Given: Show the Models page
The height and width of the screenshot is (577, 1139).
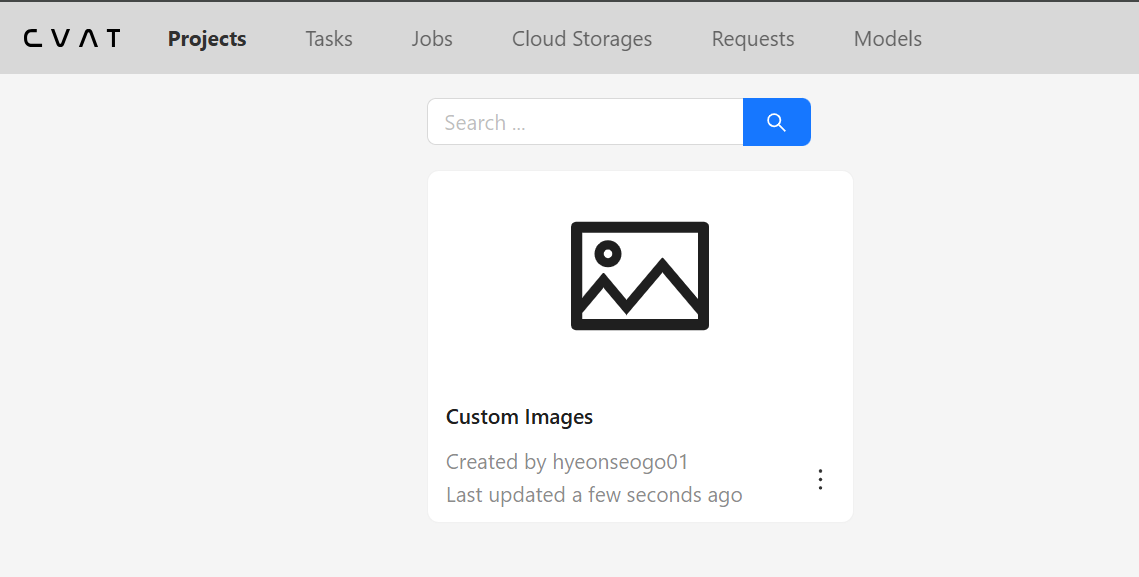Looking at the screenshot, I should 888,39.
